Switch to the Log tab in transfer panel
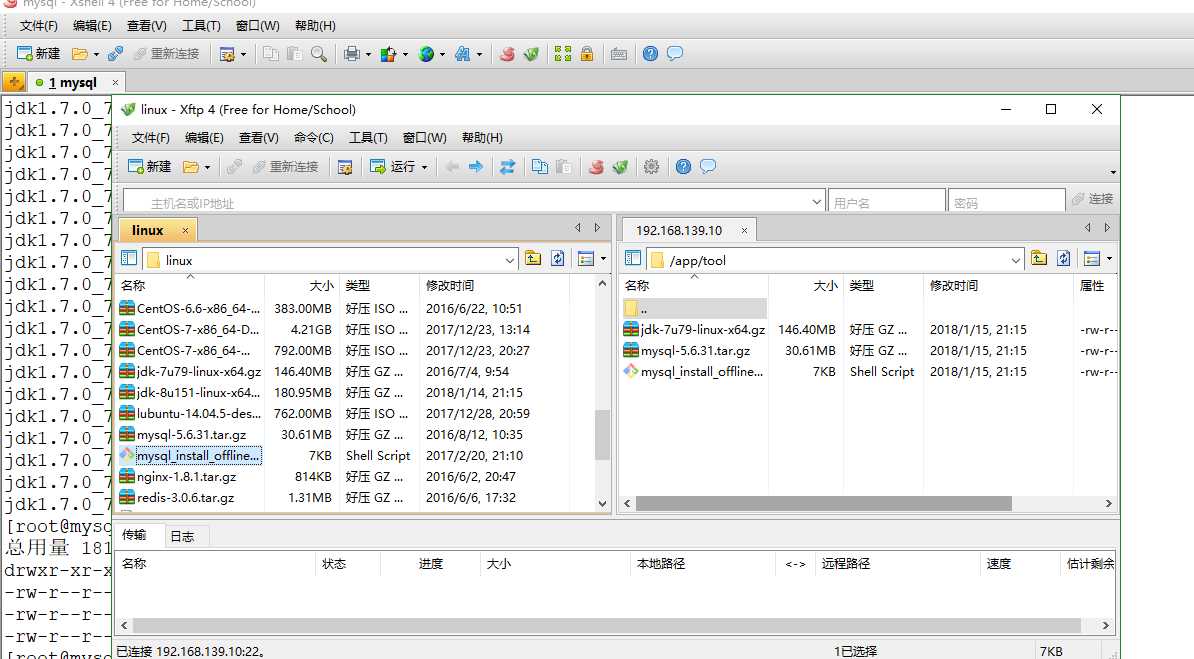Viewport: 1194px width, 659px height. point(182,536)
